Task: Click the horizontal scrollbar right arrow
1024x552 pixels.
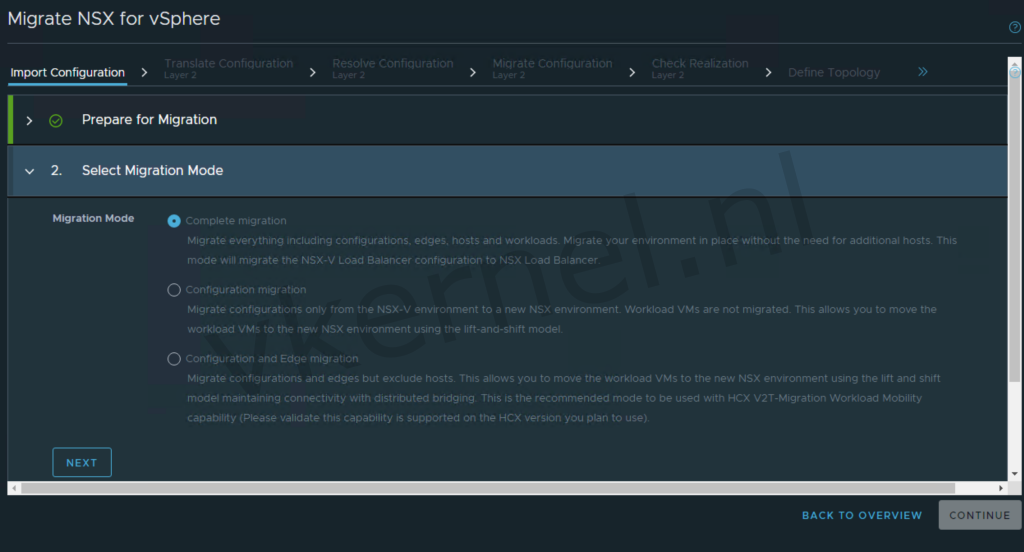Action: [1000, 488]
